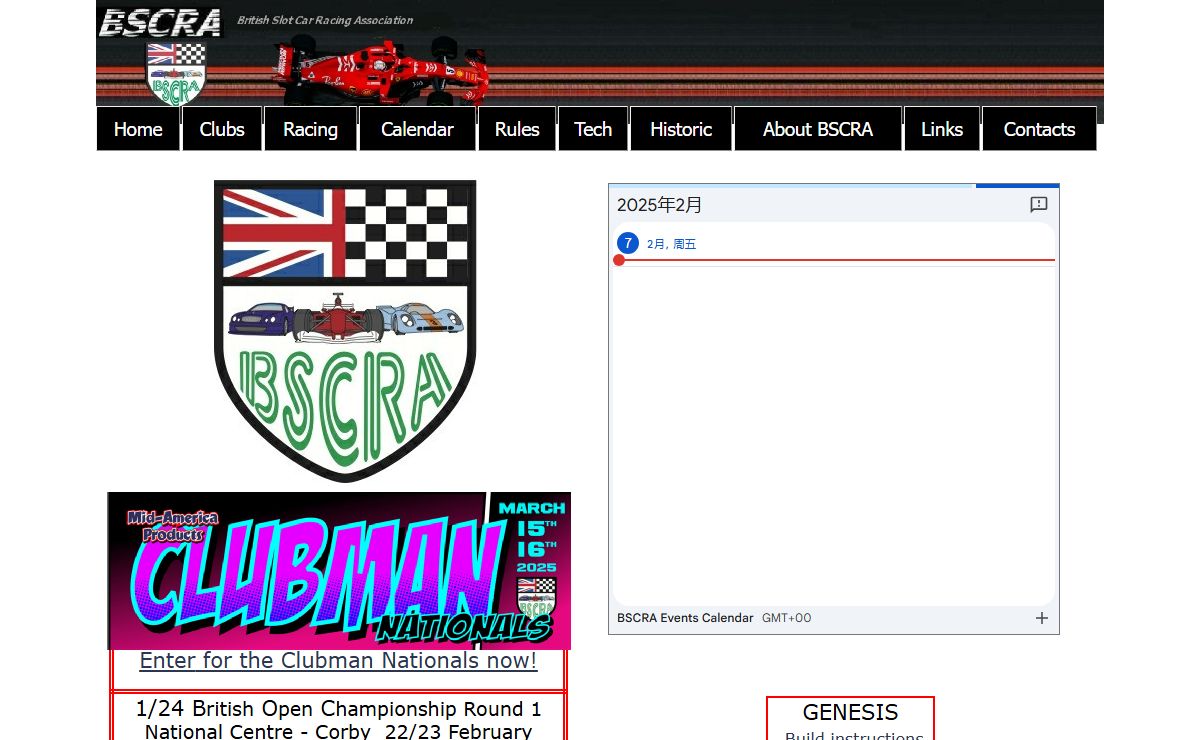Viewport: 1200px width, 740px height.
Task: Click the small BSCRA shield badge in header
Action: click(176, 74)
